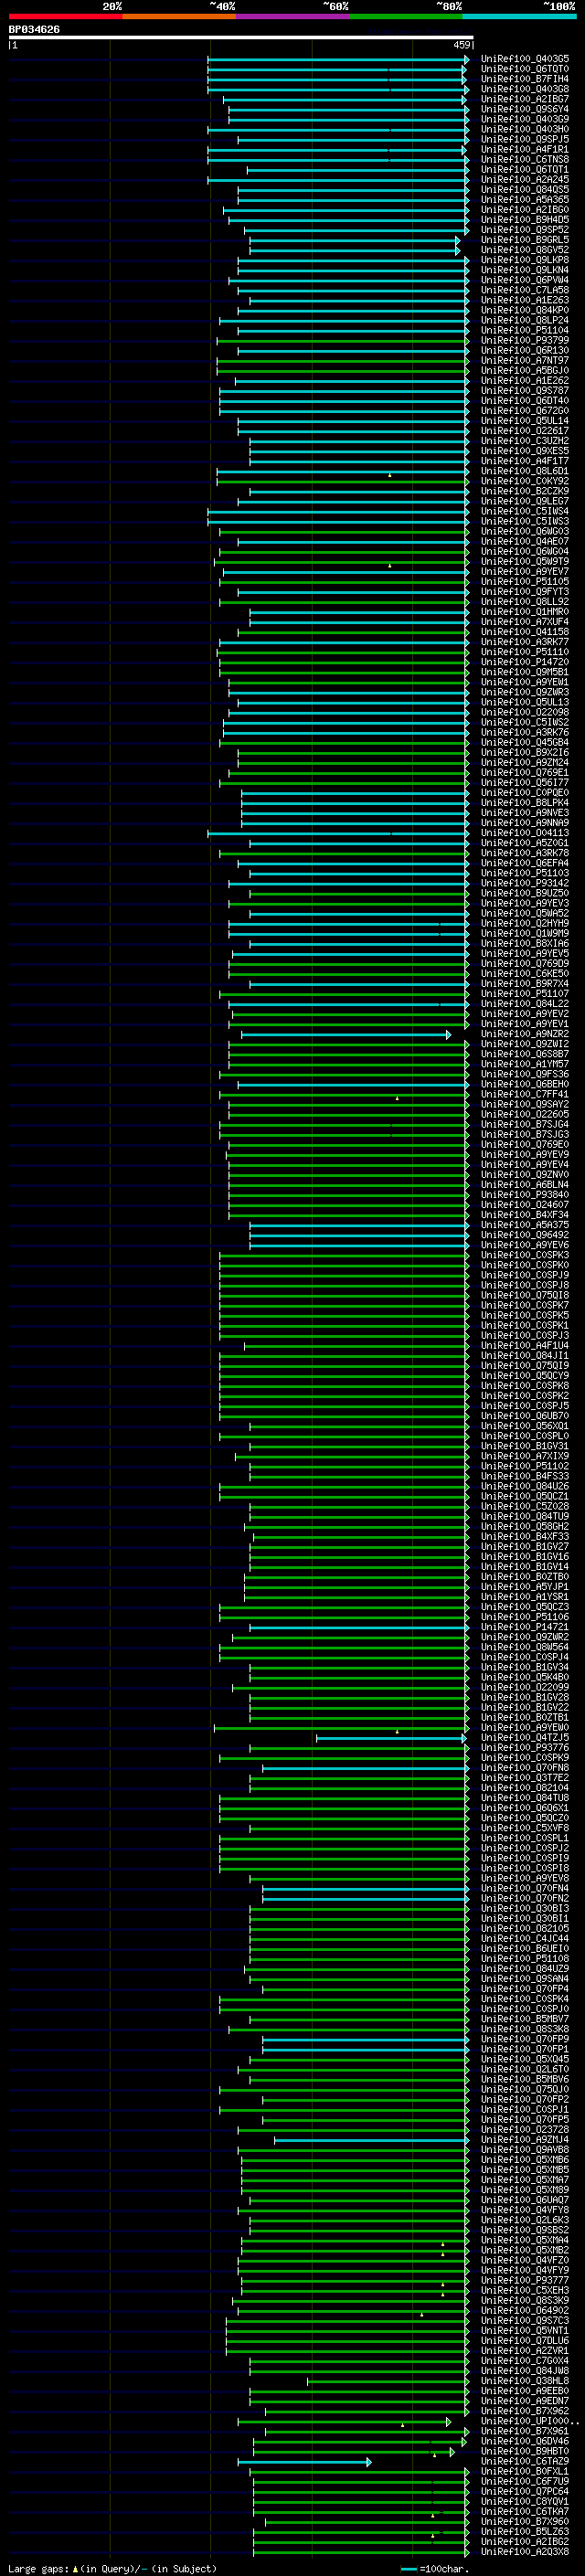
Task: Click hit label UniRef100_Q672G0
Action: (525, 411)
